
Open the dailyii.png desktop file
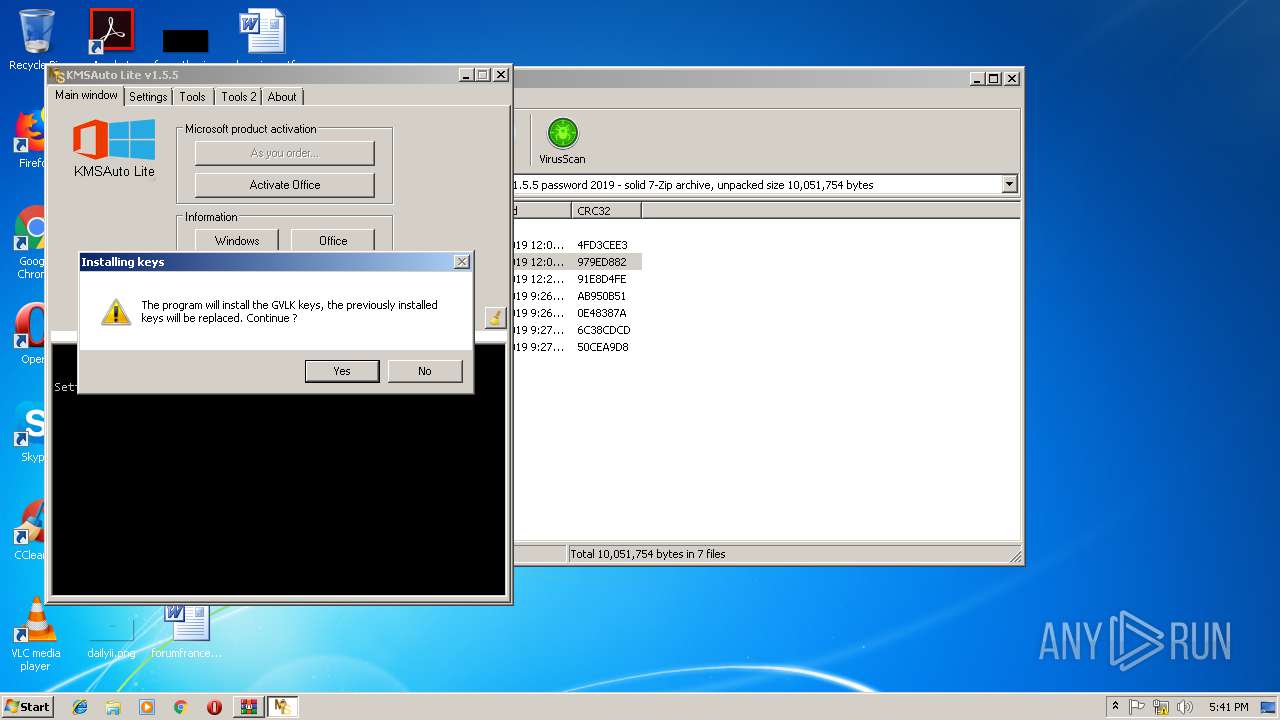pyautogui.click(x=111, y=634)
